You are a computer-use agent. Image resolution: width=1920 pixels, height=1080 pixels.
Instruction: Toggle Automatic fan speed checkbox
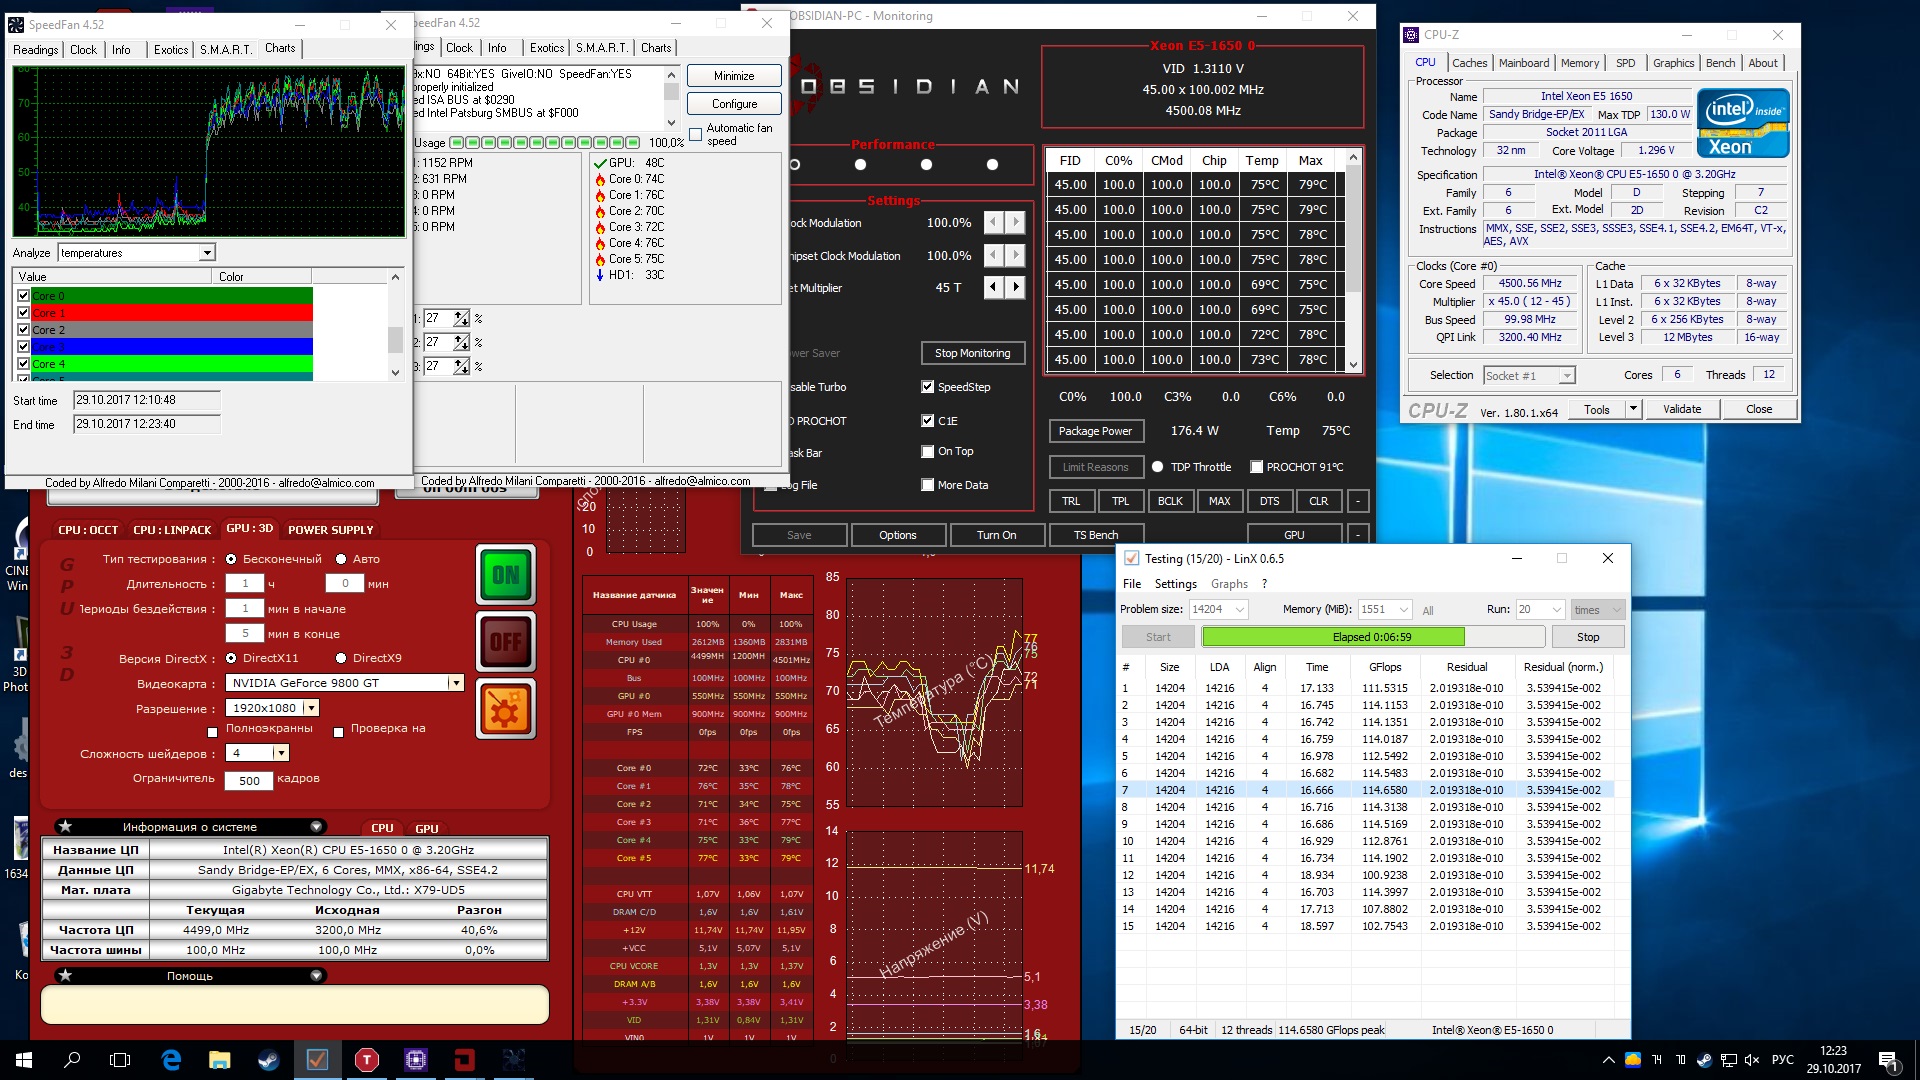[x=696, y=135]
